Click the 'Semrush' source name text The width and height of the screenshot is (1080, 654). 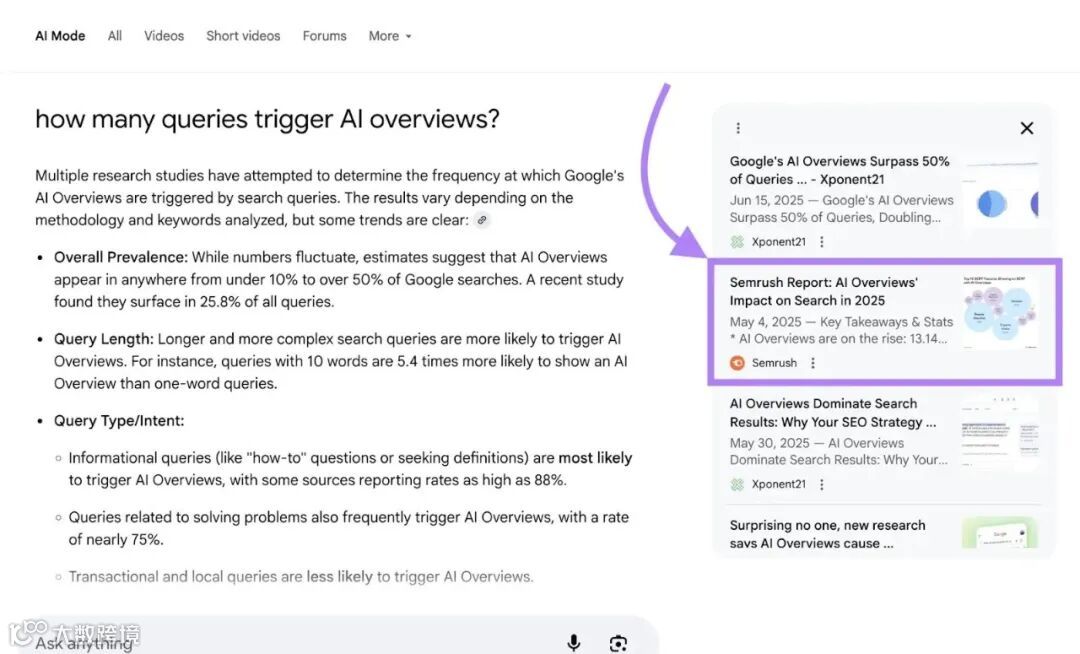[x=774, y=363]
